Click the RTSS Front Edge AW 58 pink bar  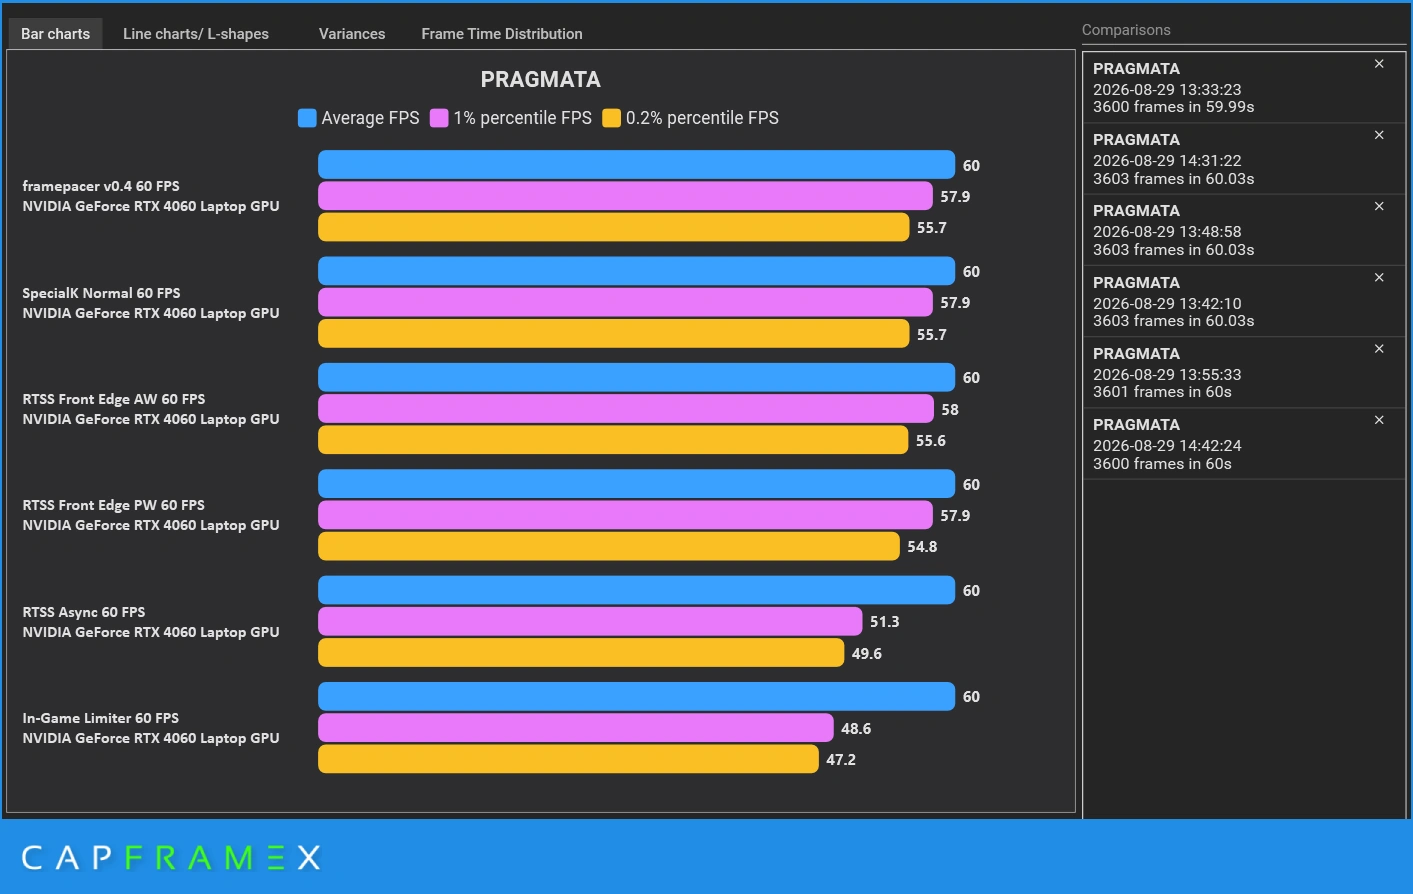[626, 409]
